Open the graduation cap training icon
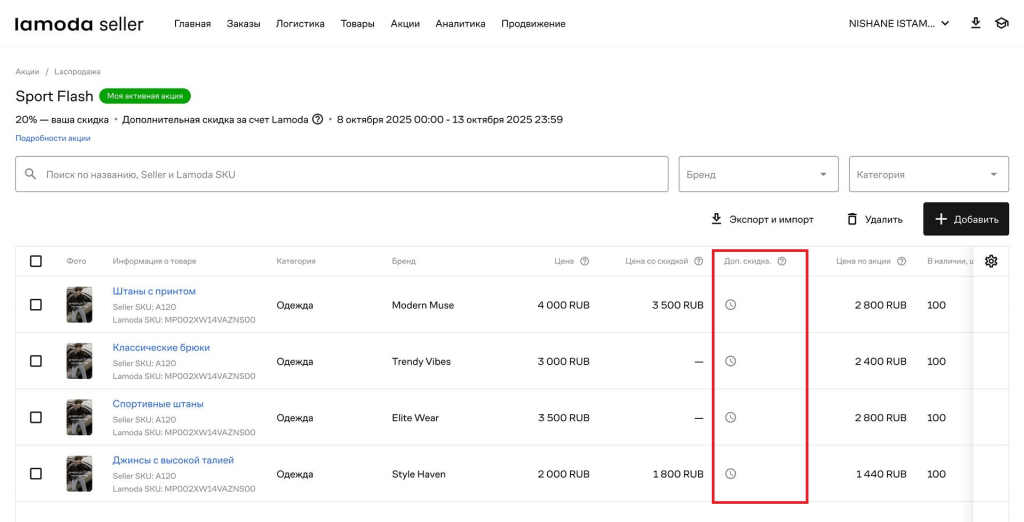 [1001, 23]
